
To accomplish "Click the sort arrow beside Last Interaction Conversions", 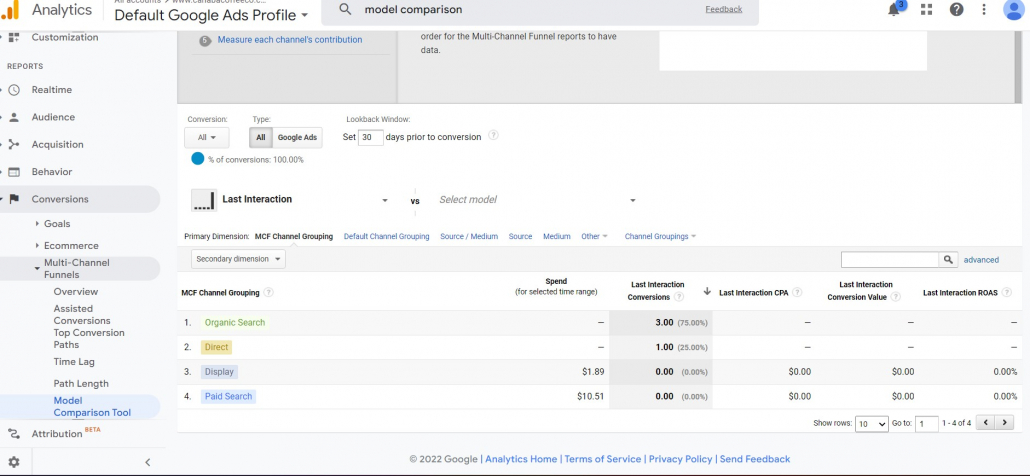I will click(x=707, y=292).
